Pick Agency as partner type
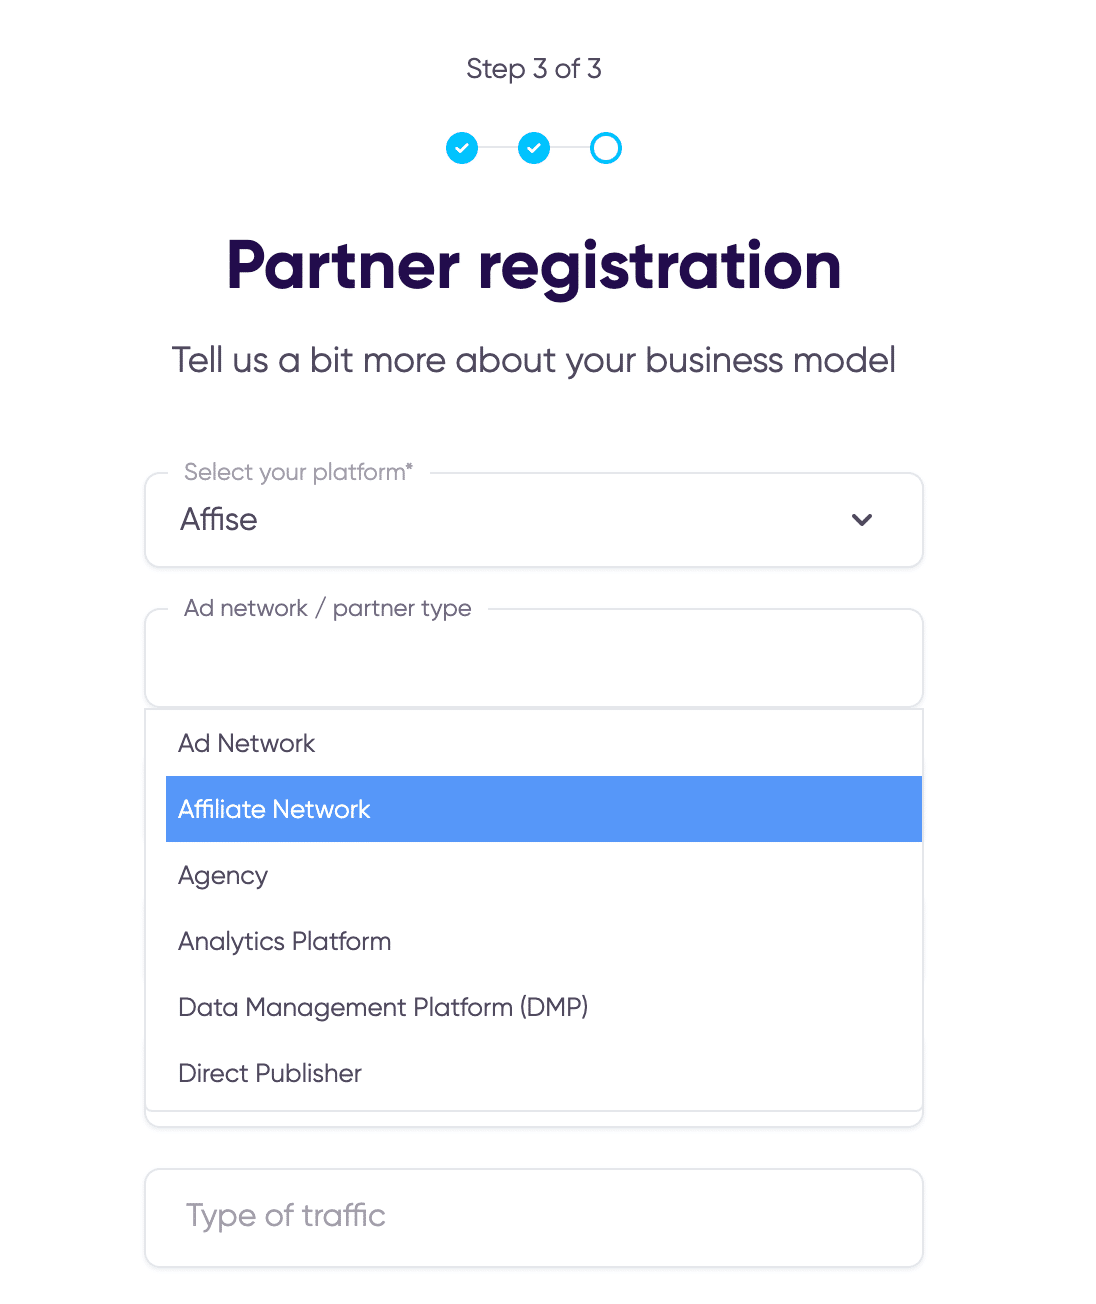 pyautogui.click(x=223, y=875)
